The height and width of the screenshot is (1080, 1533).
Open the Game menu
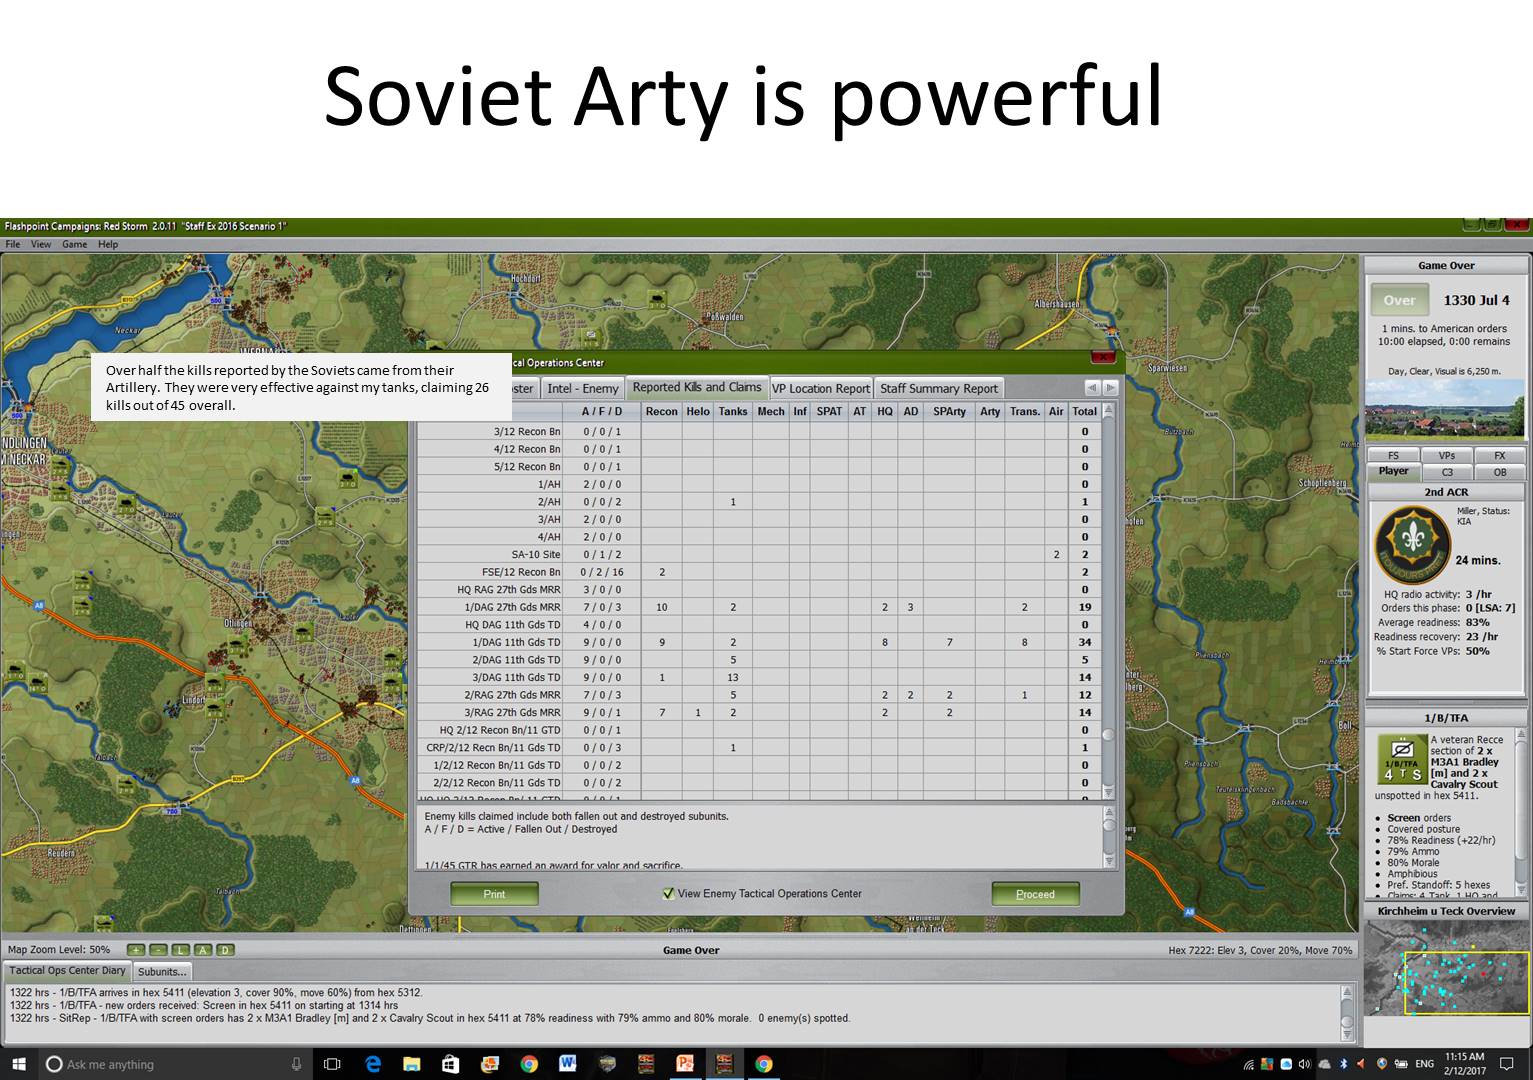click(75, 244)
